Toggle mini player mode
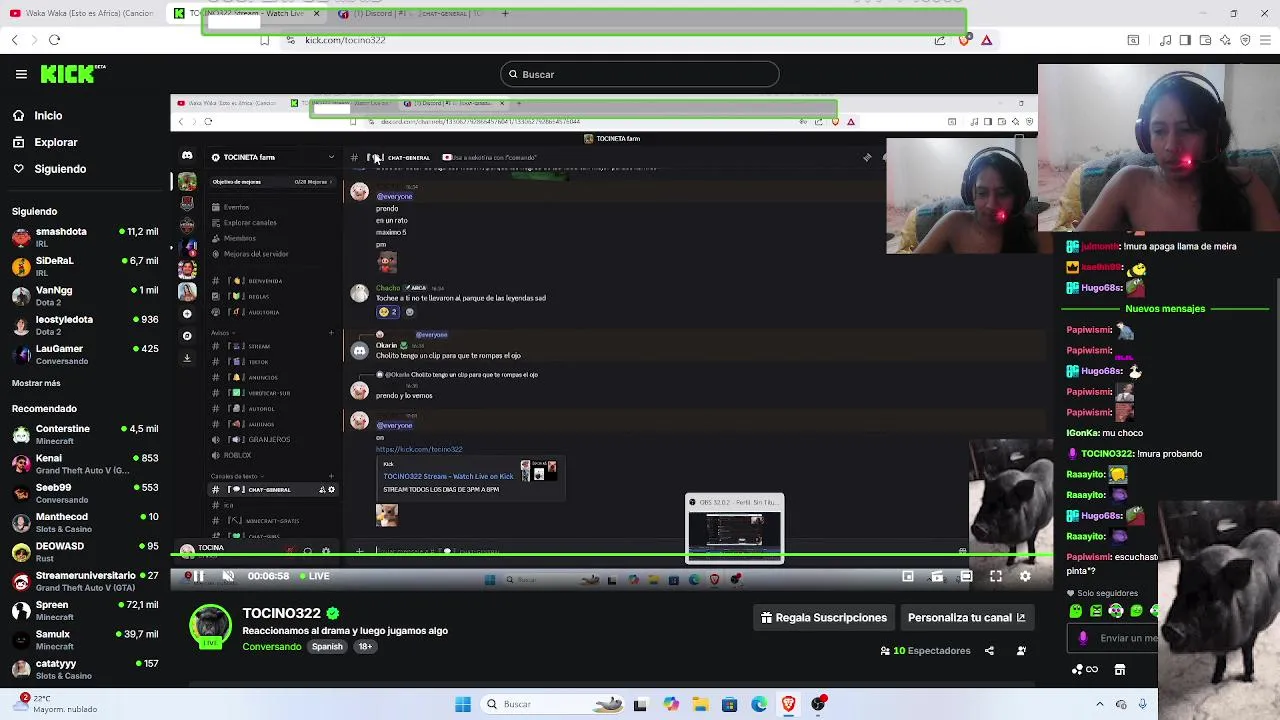The width and height of the screenshot is (1280, 720). pyautogui.click(x=908, y=576)
